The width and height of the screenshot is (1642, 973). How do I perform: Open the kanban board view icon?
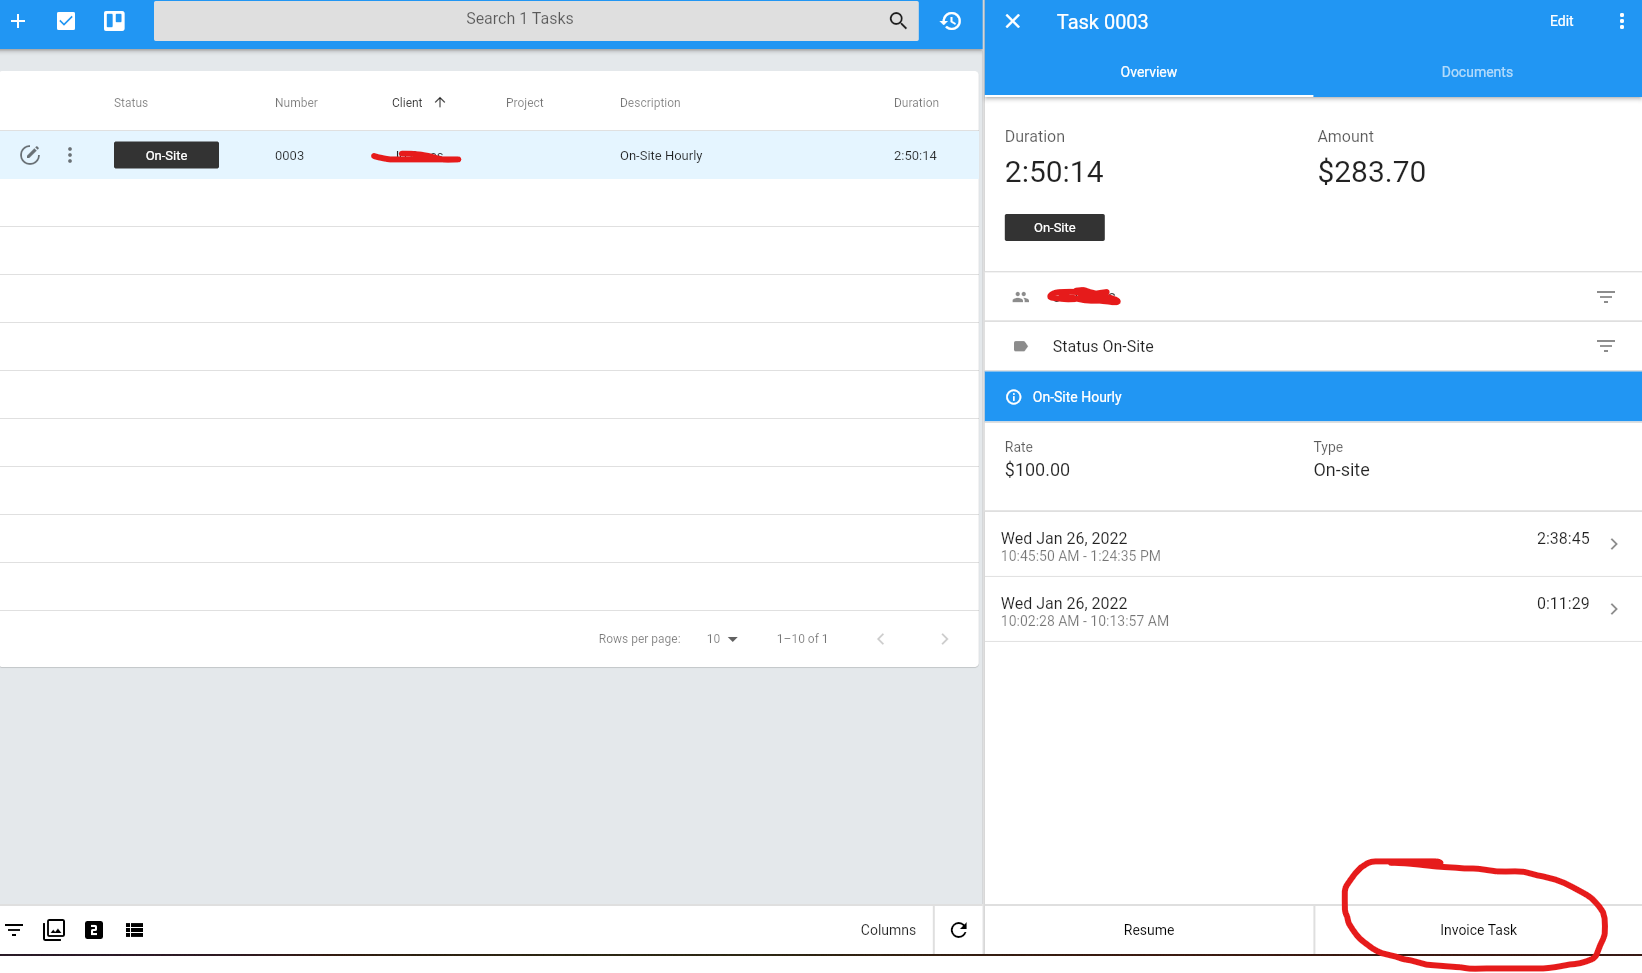tap(114, 21)
